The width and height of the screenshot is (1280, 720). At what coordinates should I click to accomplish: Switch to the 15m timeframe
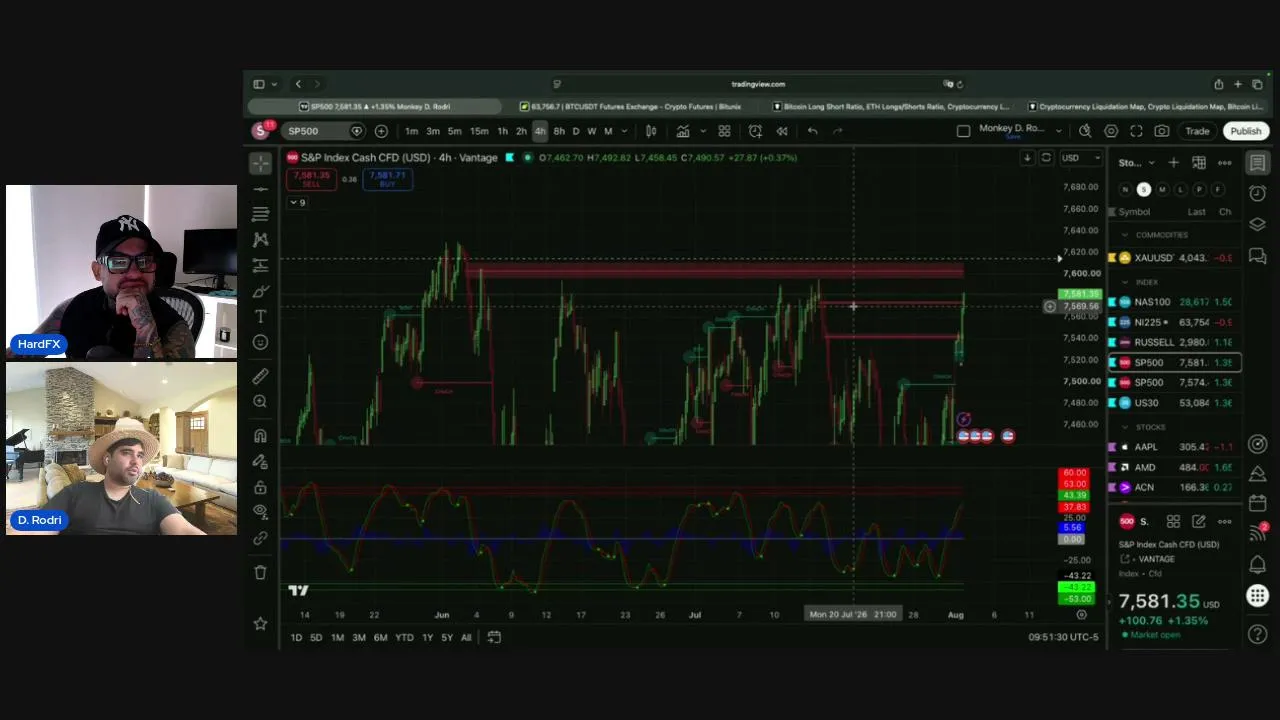click(x=479, y=131)
